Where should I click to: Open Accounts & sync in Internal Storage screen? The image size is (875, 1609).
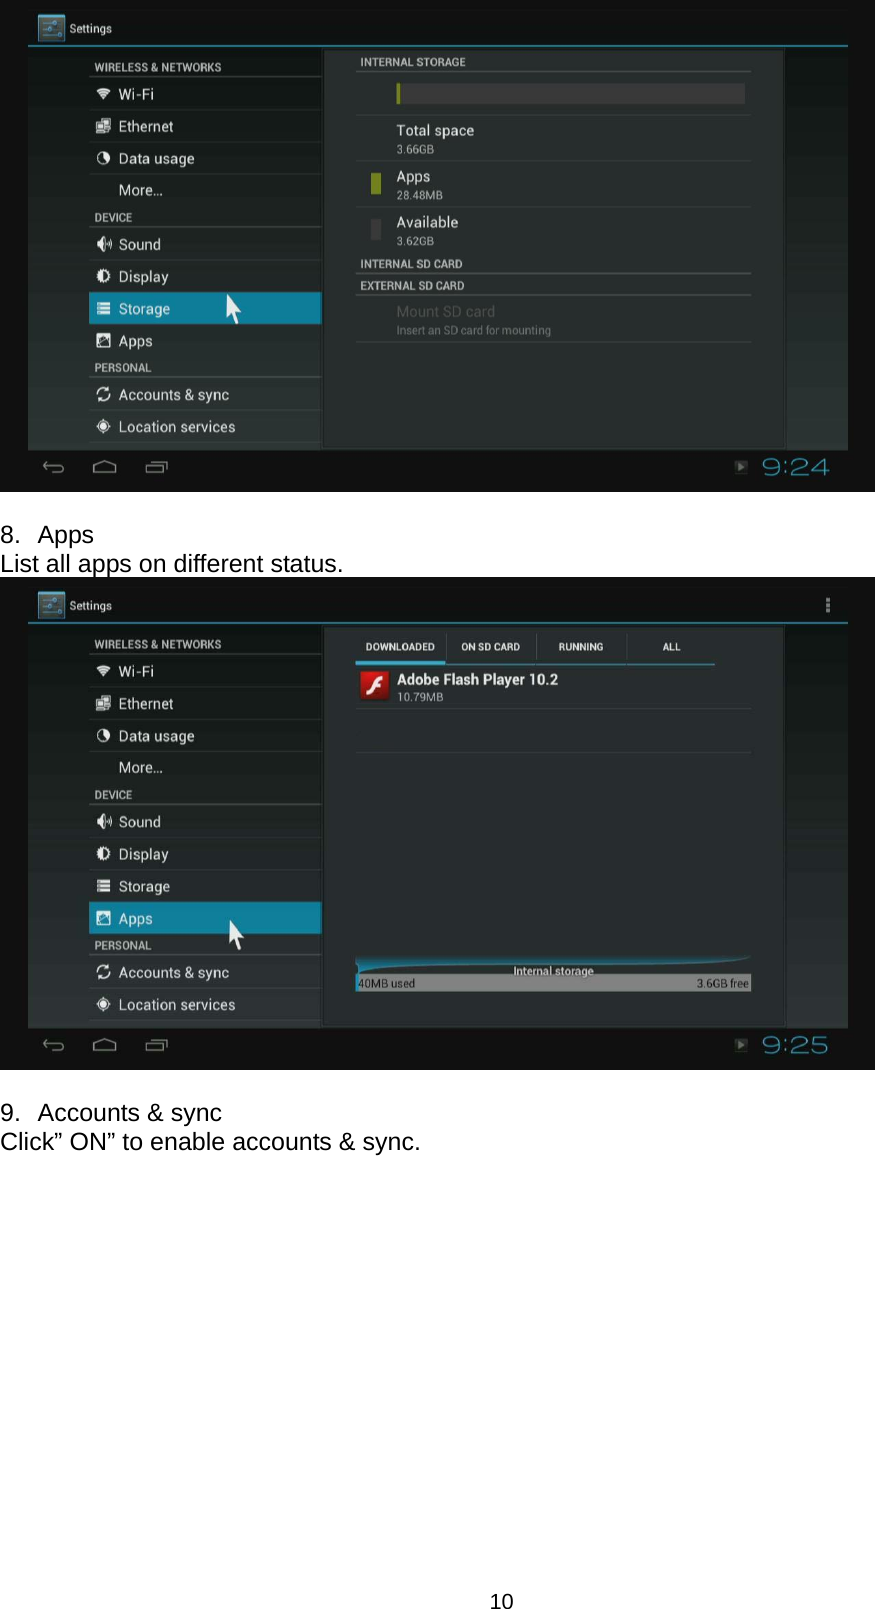(205, 395)
